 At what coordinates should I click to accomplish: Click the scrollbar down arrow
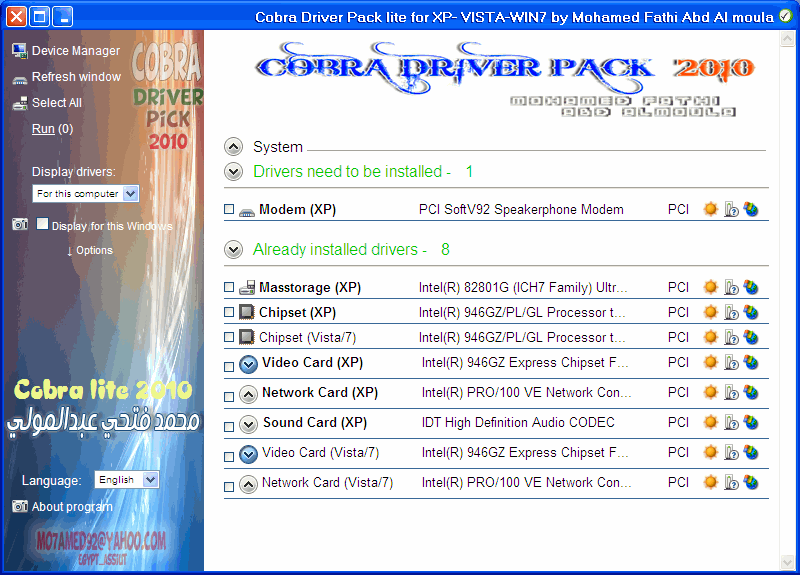pyautogui.click(x=787, y=562)
